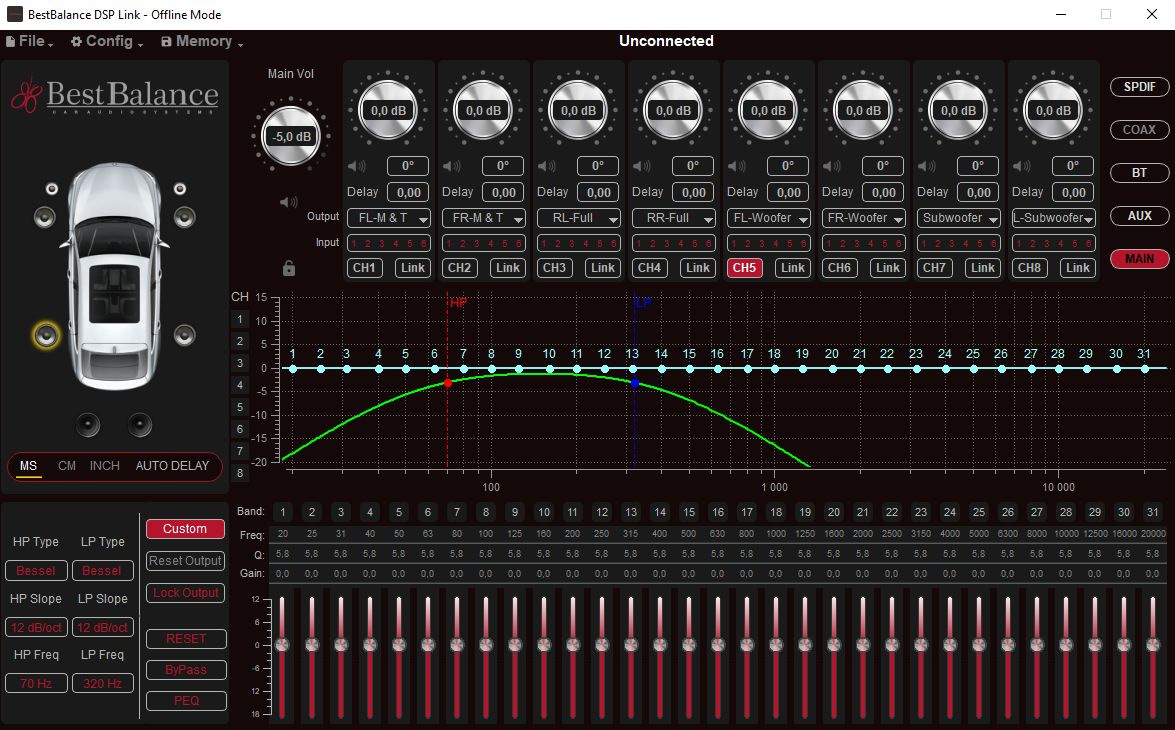Image resolution: width=1175 pixels, height=730 pixels.
Task: Toggle the Link button for CH1
Action: 413,268
